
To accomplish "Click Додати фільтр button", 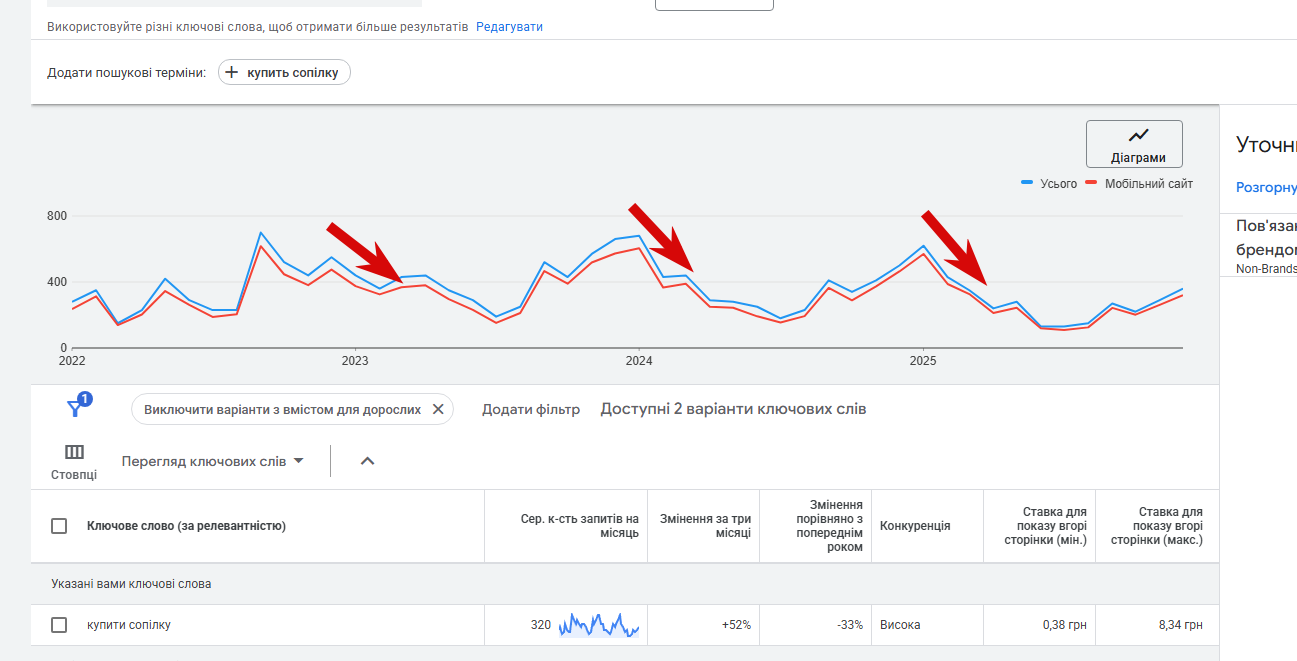I will (530, 409).
